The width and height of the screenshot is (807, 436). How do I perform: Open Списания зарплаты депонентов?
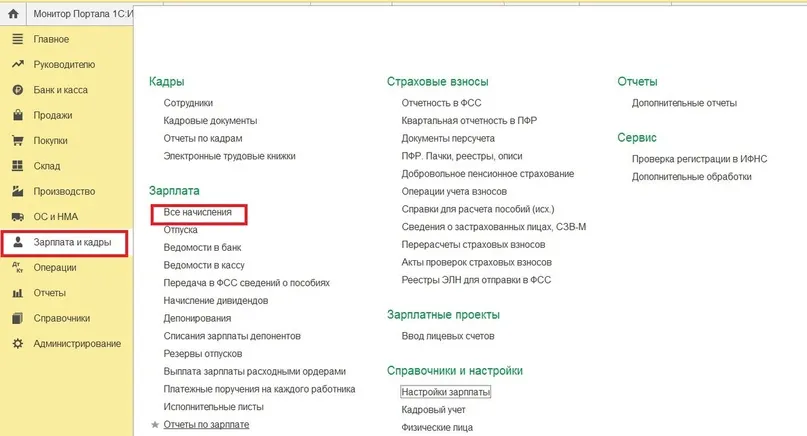tap(232, 336)
